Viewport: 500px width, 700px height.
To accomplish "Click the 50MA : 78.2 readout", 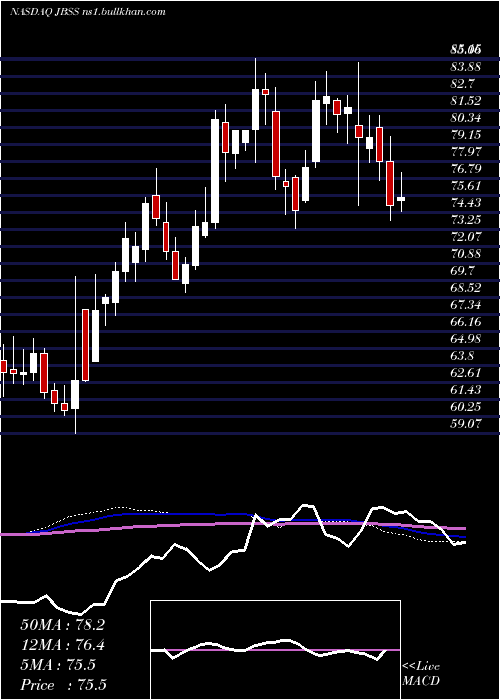I will [x=62, y=625].
